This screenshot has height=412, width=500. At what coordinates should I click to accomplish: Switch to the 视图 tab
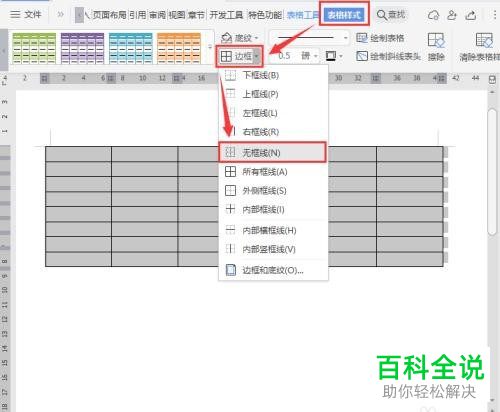(x=177, y=15)
